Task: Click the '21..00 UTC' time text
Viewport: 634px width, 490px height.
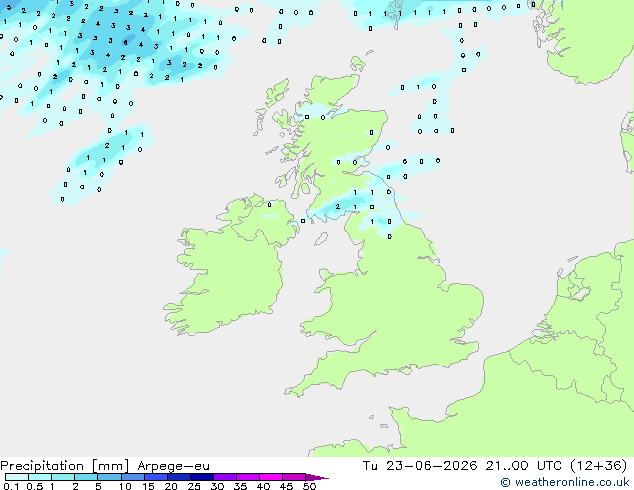Action: tap(524, 466)
